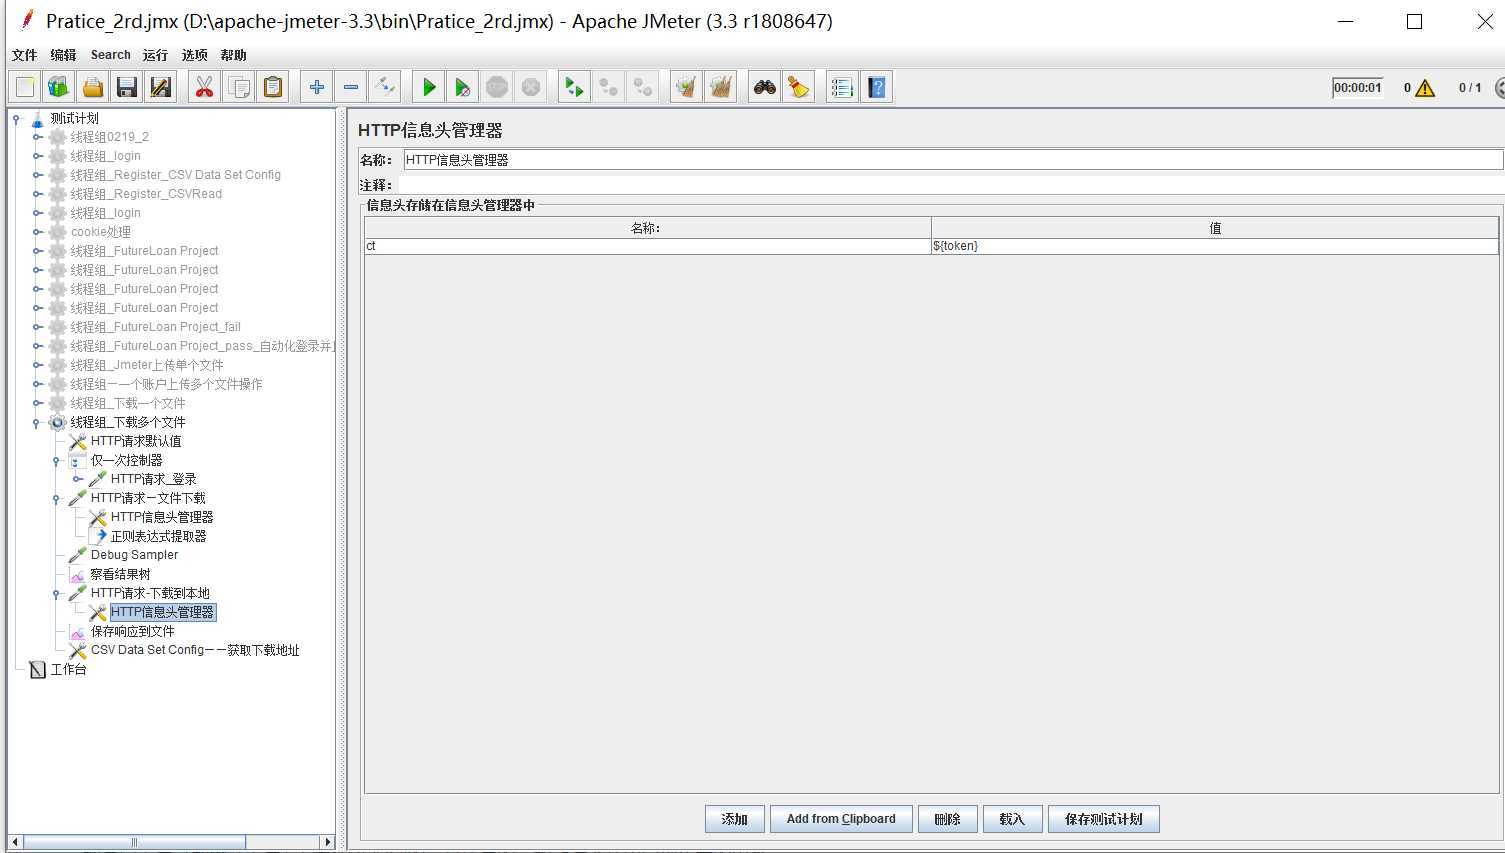Open the Search menu

coord(110,55)
